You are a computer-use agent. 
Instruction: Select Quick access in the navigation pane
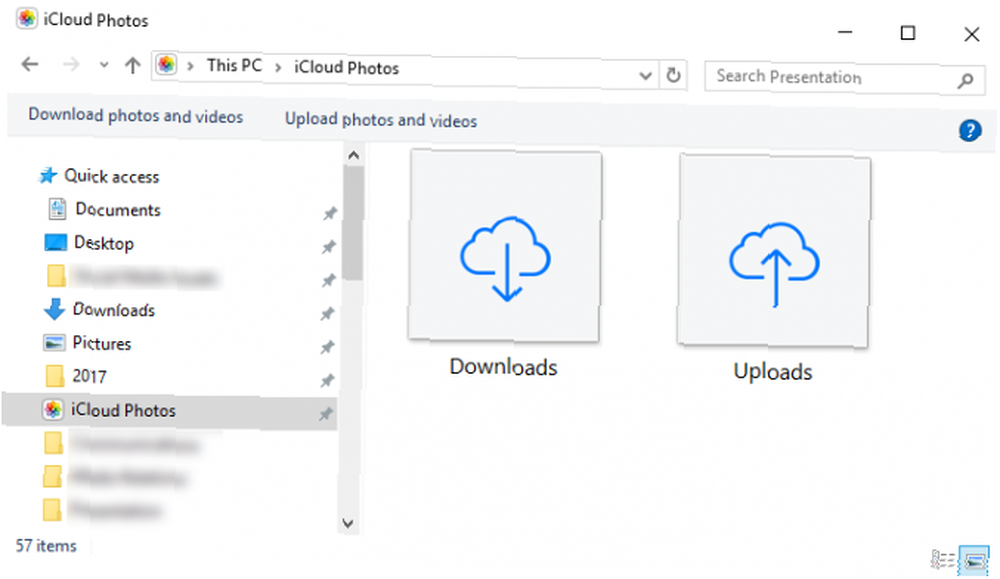112,177
